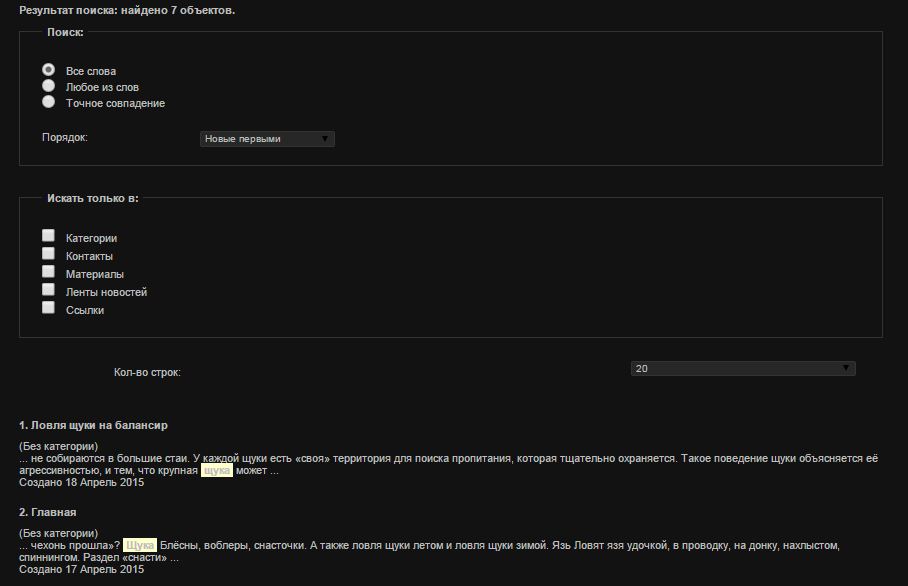Tick the 'Ссылки' checkbox

49,307
